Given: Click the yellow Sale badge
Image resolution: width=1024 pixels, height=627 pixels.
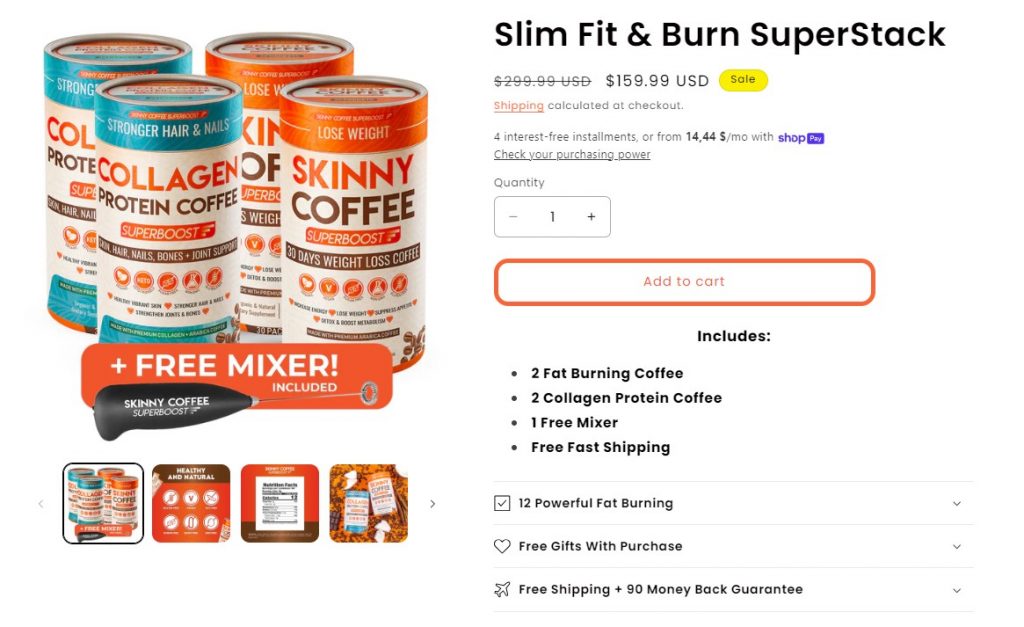Looking at the screenshot, I should point(743,80).
